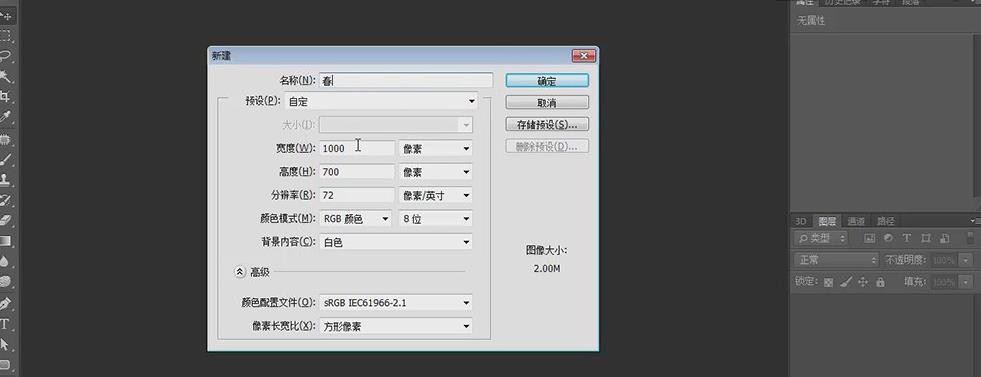
Task: Select the Rectangular Marquee tool
Action: 5,36
